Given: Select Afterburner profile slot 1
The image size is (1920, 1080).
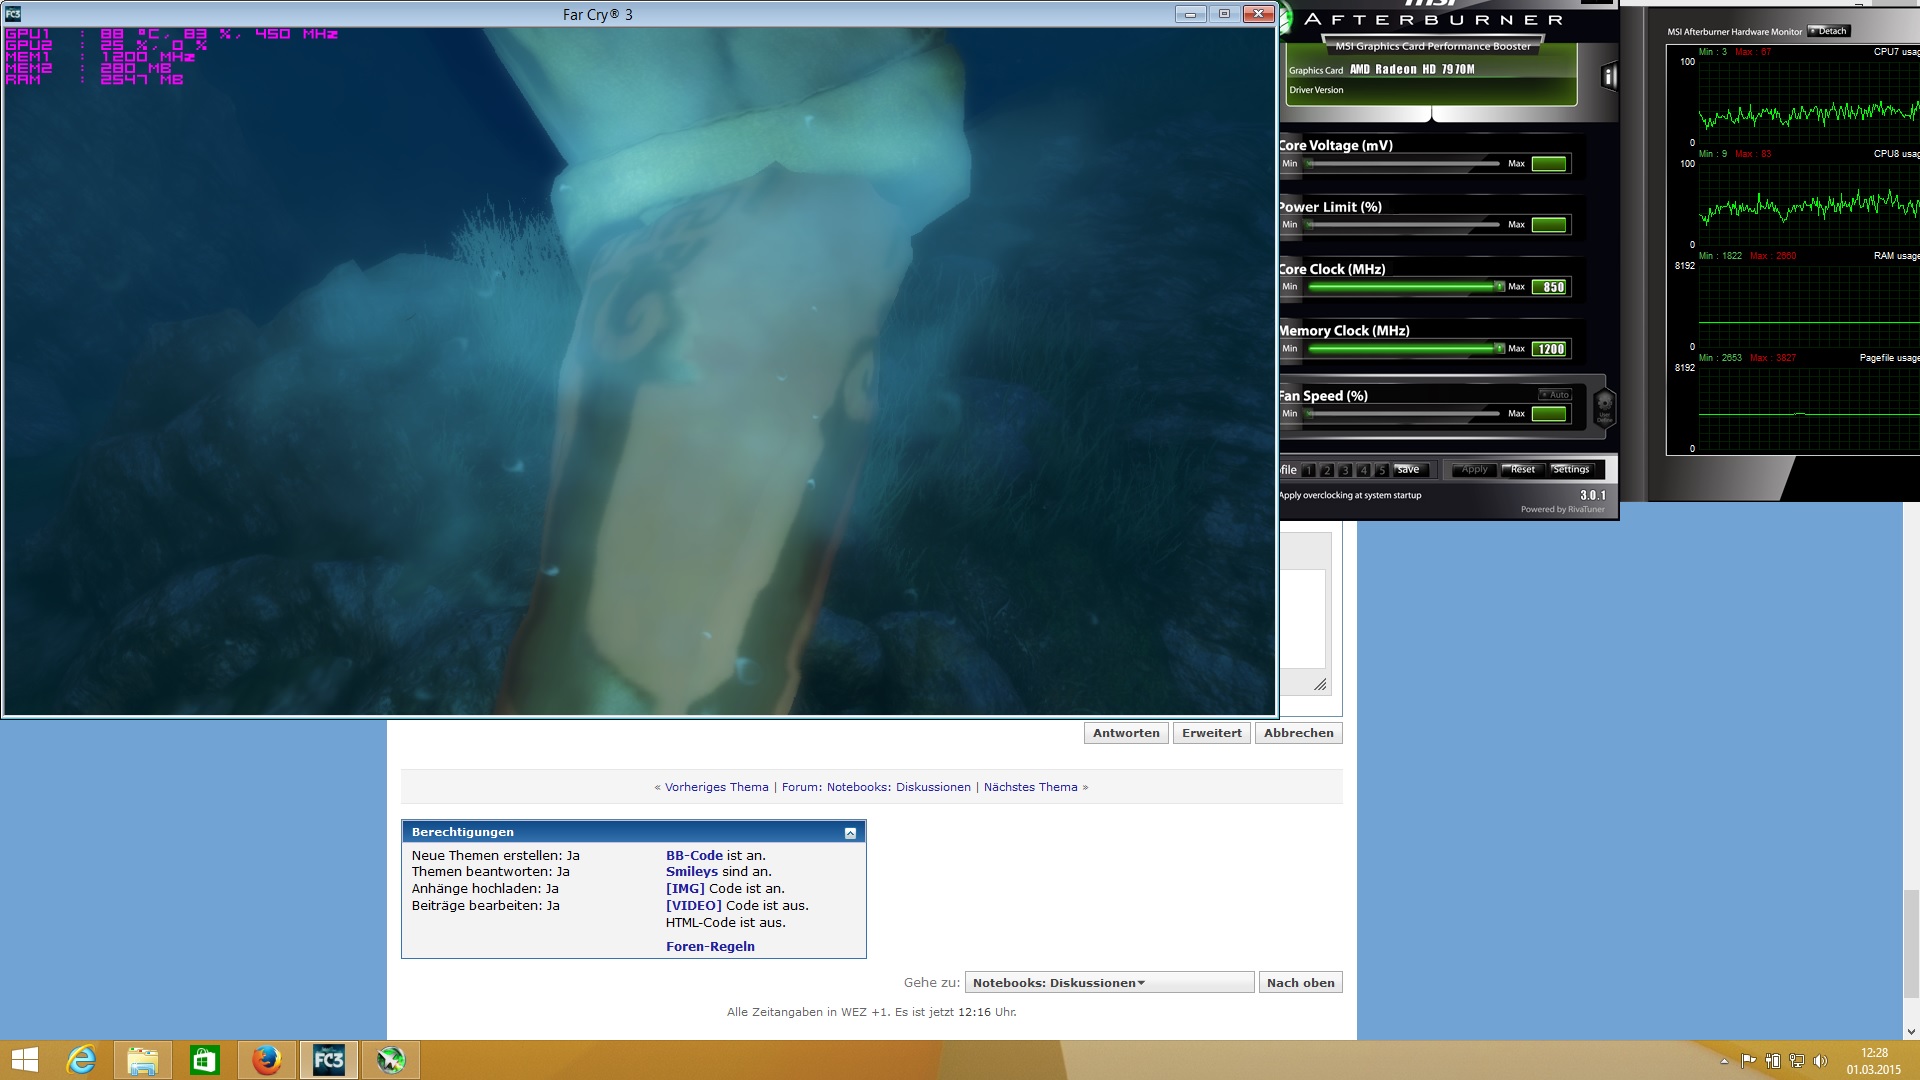Looking at the screenshot, I should 1309,470.
